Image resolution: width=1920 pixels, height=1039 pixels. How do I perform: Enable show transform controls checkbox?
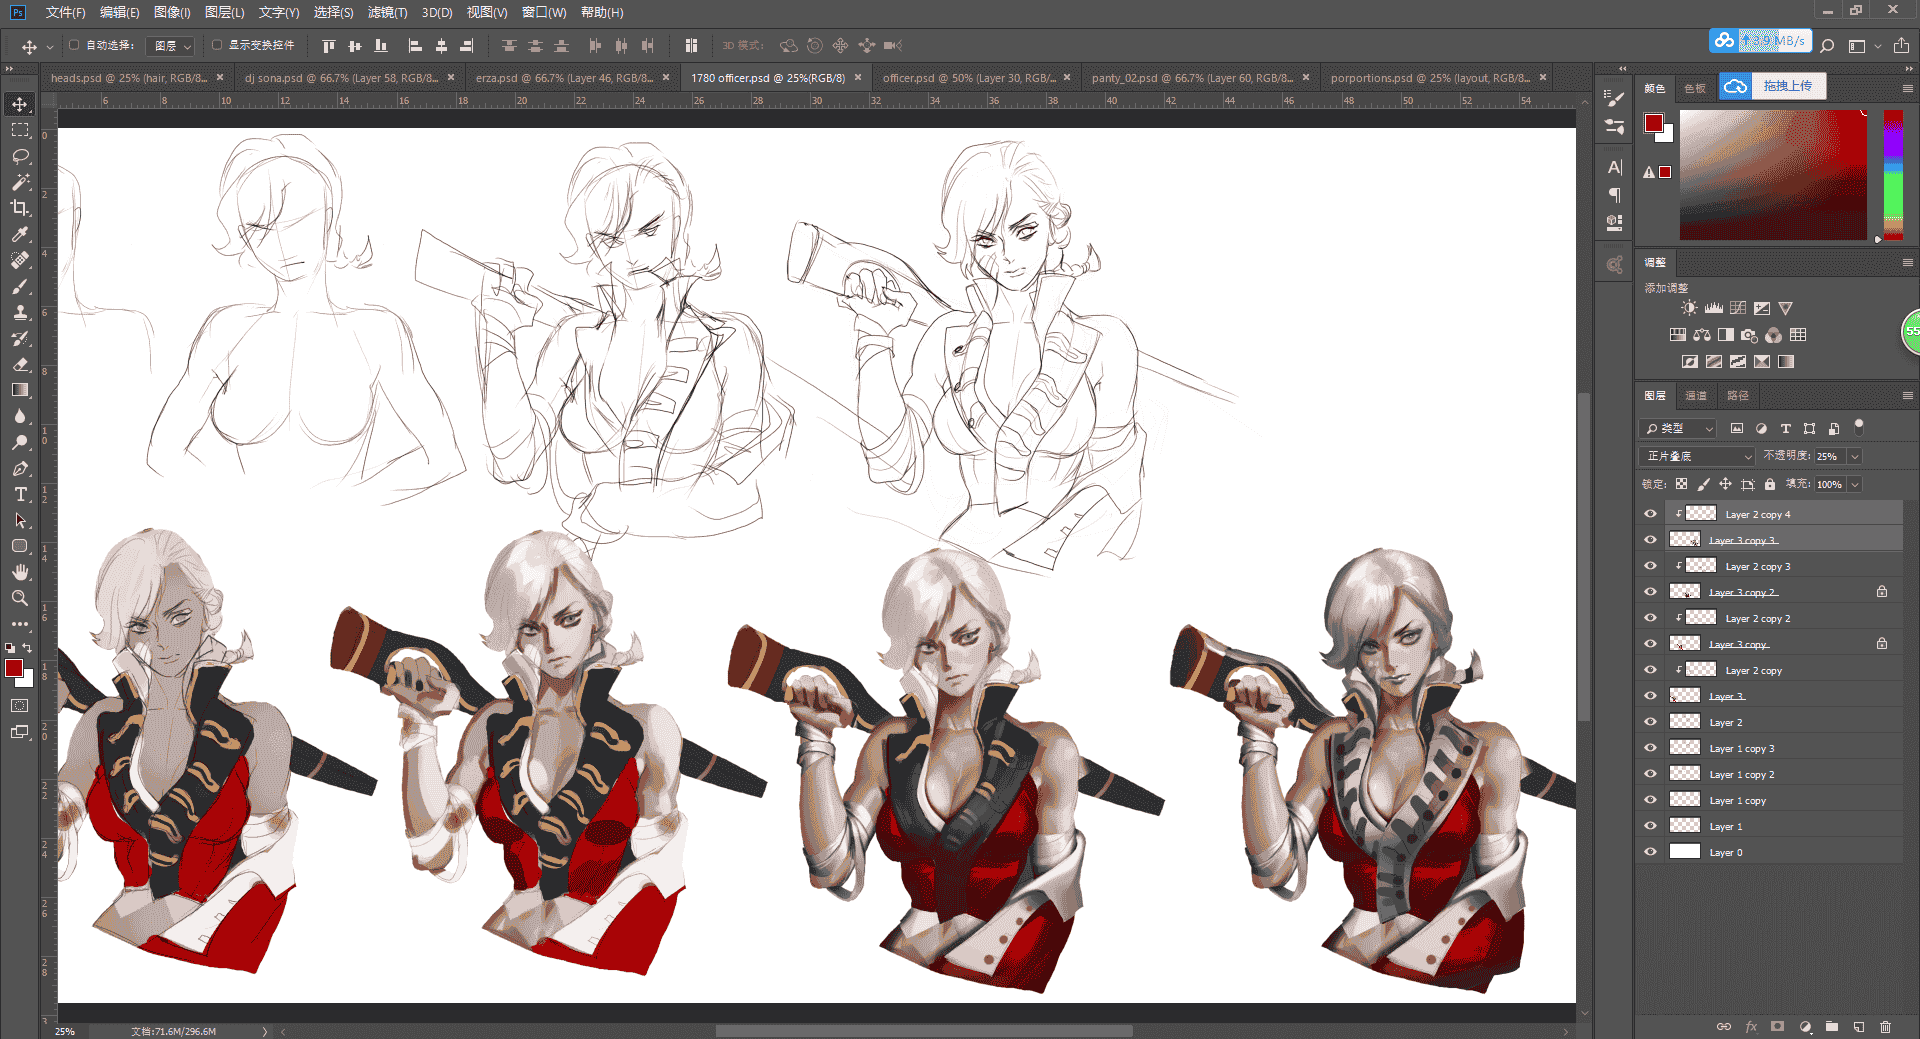[x=217, y=45]
